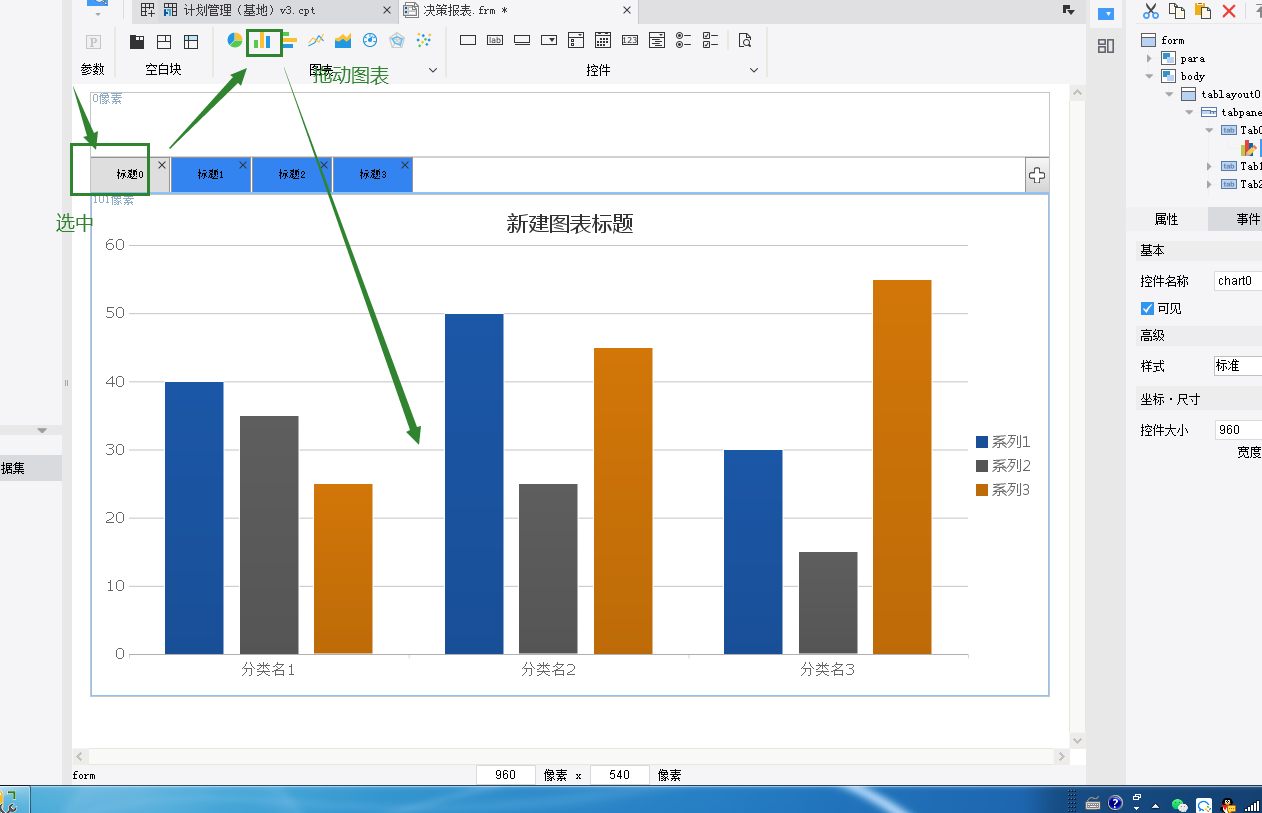Expand the para node in the tree

1149,59
